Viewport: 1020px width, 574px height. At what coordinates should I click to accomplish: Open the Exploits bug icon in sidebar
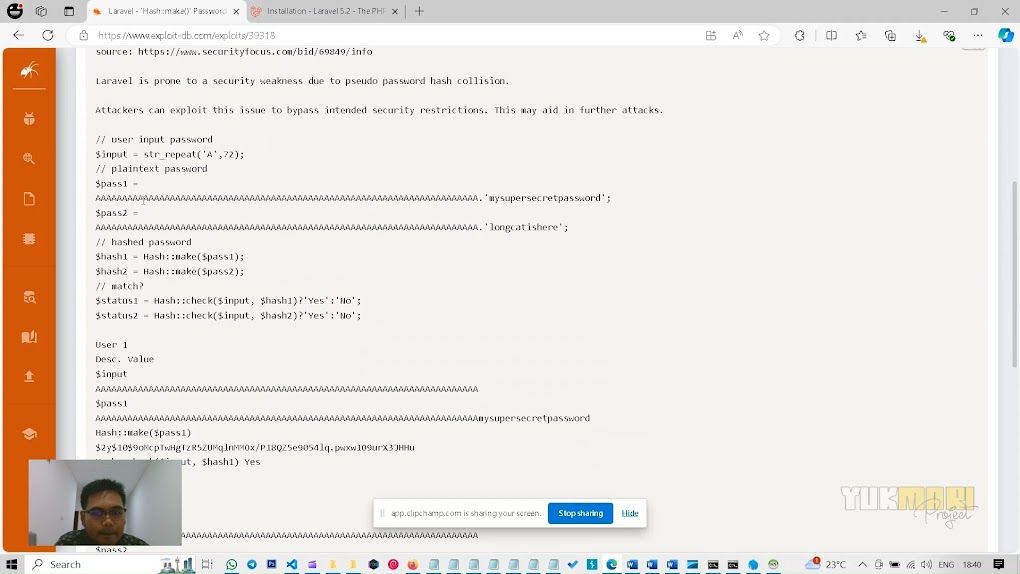point(29,118)
